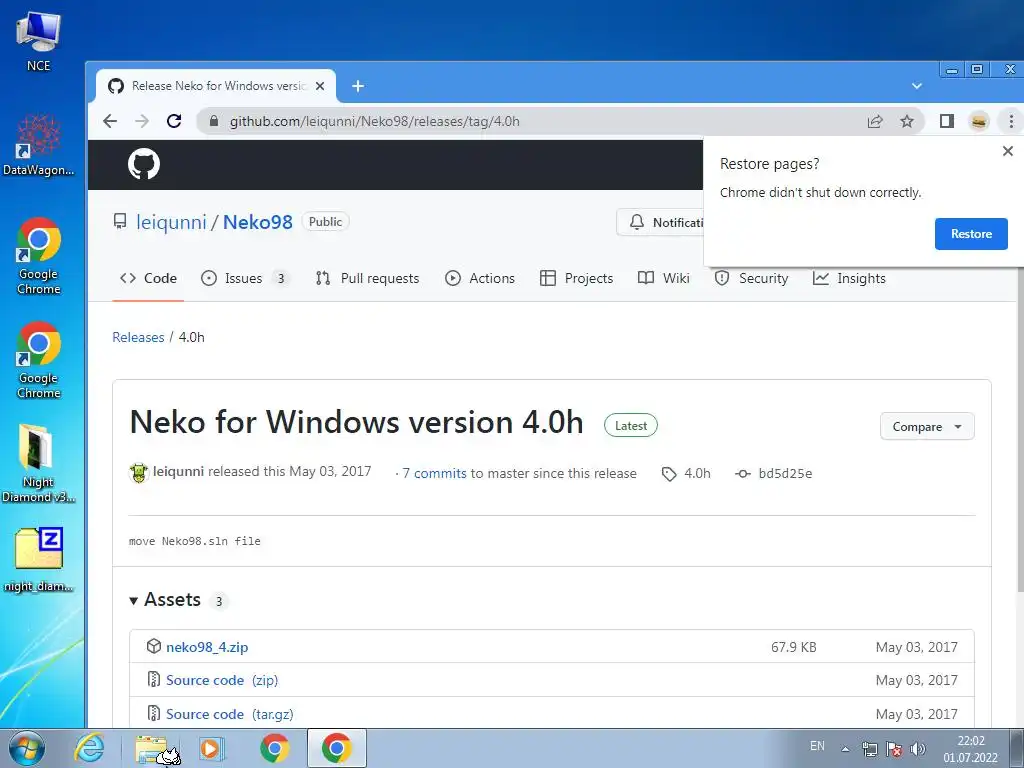This screenshot has height=768, width=1024.
Task: Open the Security tab
Action: 752,278
